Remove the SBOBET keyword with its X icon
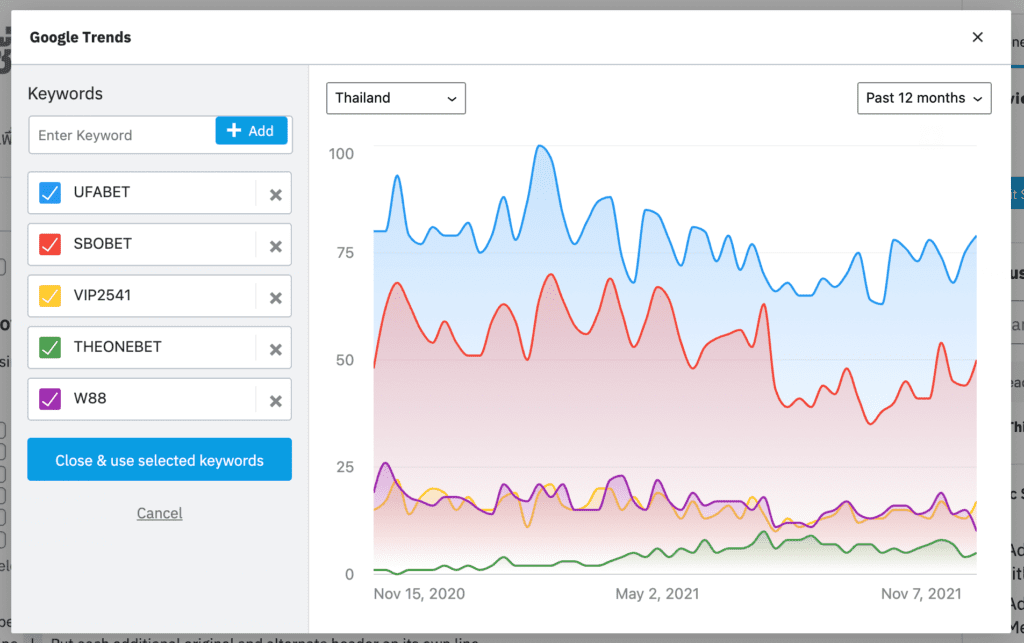This screenshot has width=1024, height=643. (x=276, y=246)
